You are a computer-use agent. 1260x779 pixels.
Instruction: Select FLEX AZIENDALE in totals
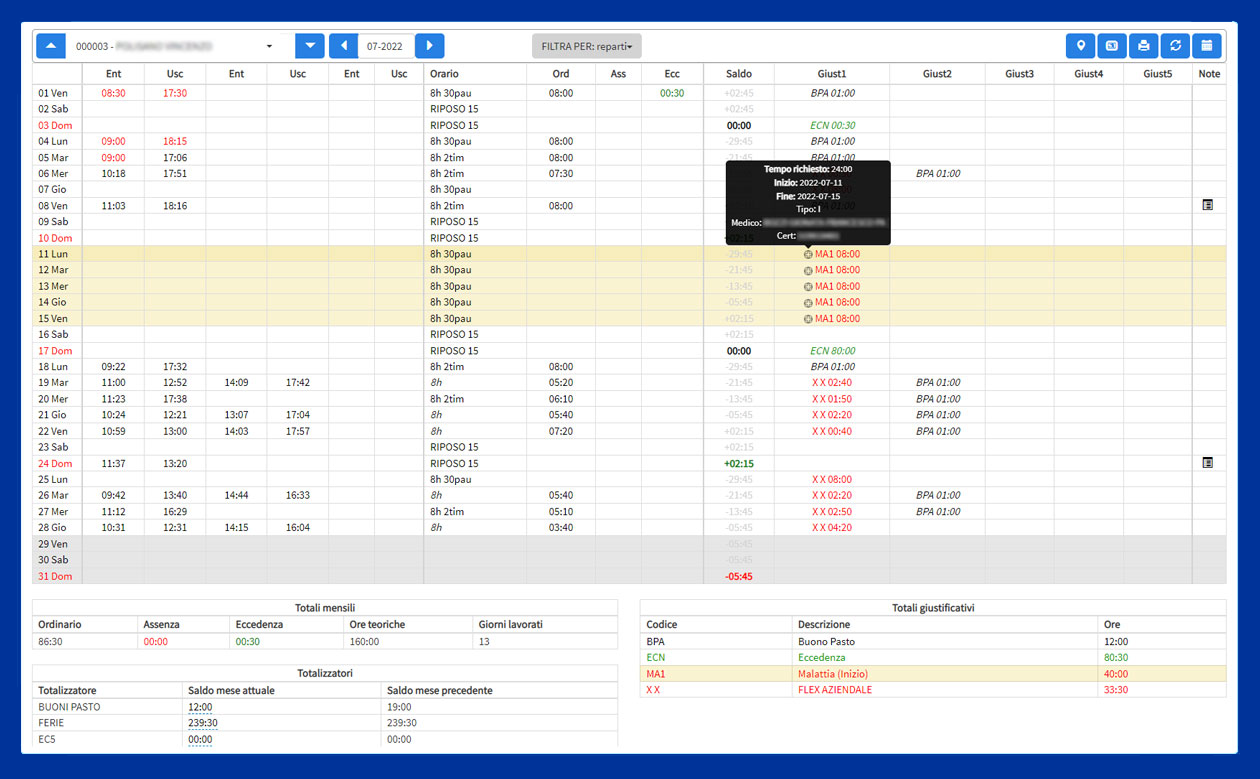pyautogui.click(x=835, y=690)
